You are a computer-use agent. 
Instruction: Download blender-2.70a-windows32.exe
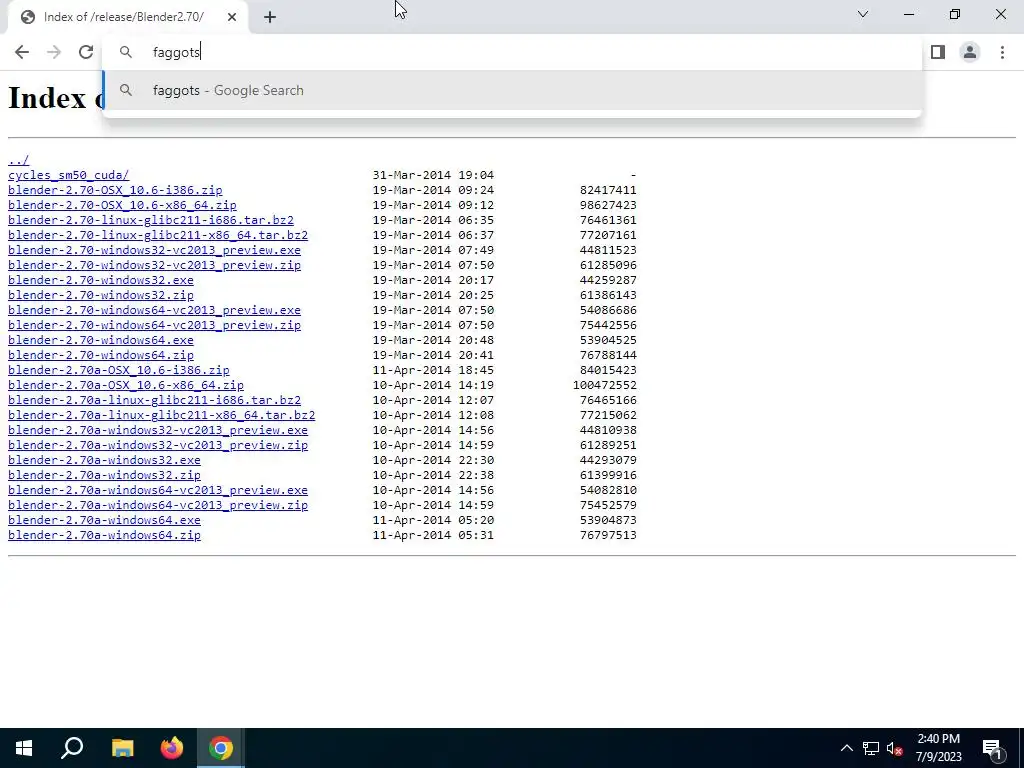(104, 460)
